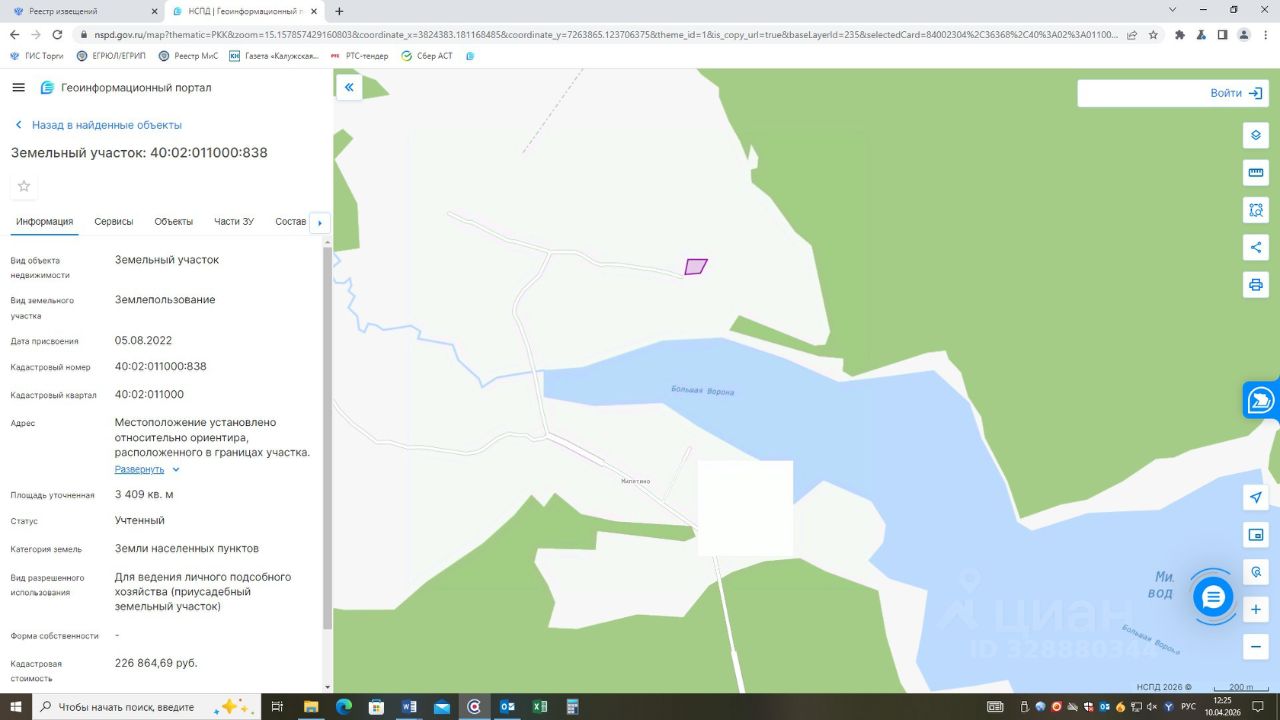Screen dimensions: 1280x720
Task: Center map on my location
Action: coord(1256,497)
